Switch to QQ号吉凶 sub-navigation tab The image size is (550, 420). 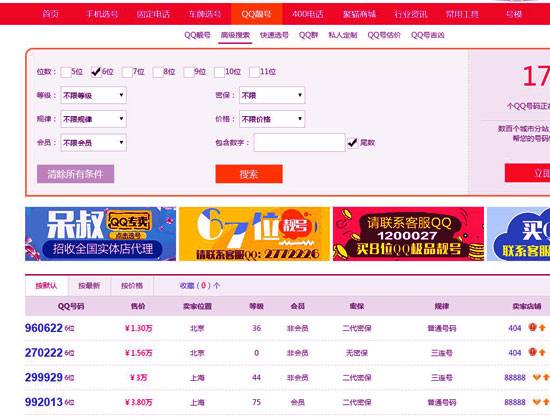pyautogui.click(x=428, y=35)
